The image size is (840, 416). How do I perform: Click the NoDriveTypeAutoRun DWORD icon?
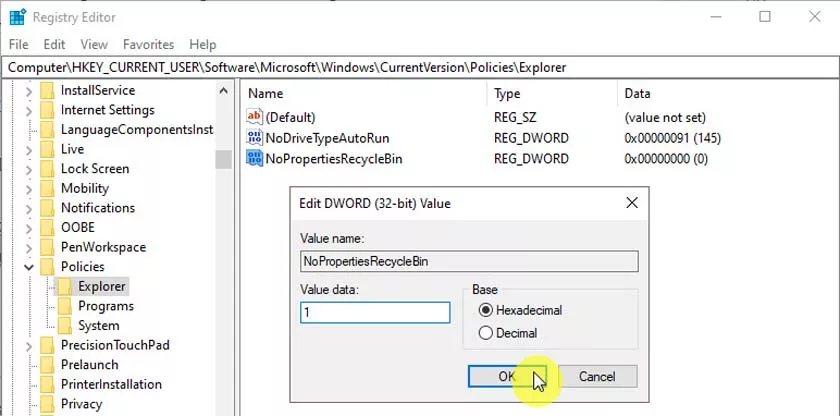pos(254,138)
